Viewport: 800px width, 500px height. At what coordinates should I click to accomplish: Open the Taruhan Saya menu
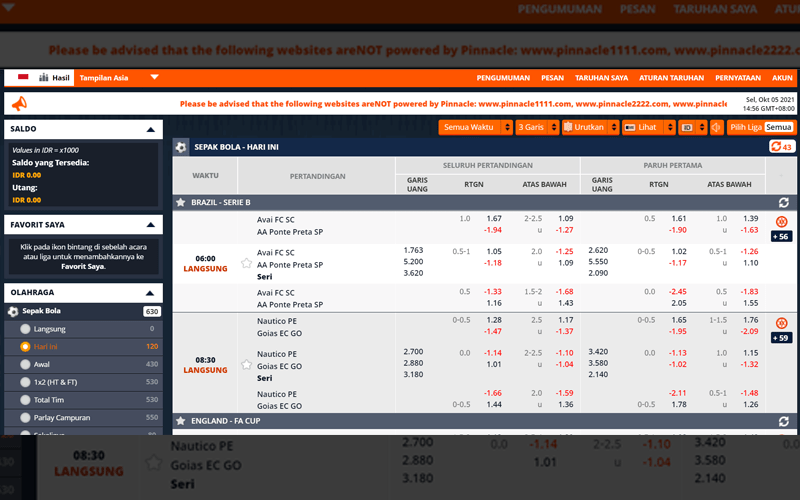[602, 77]
